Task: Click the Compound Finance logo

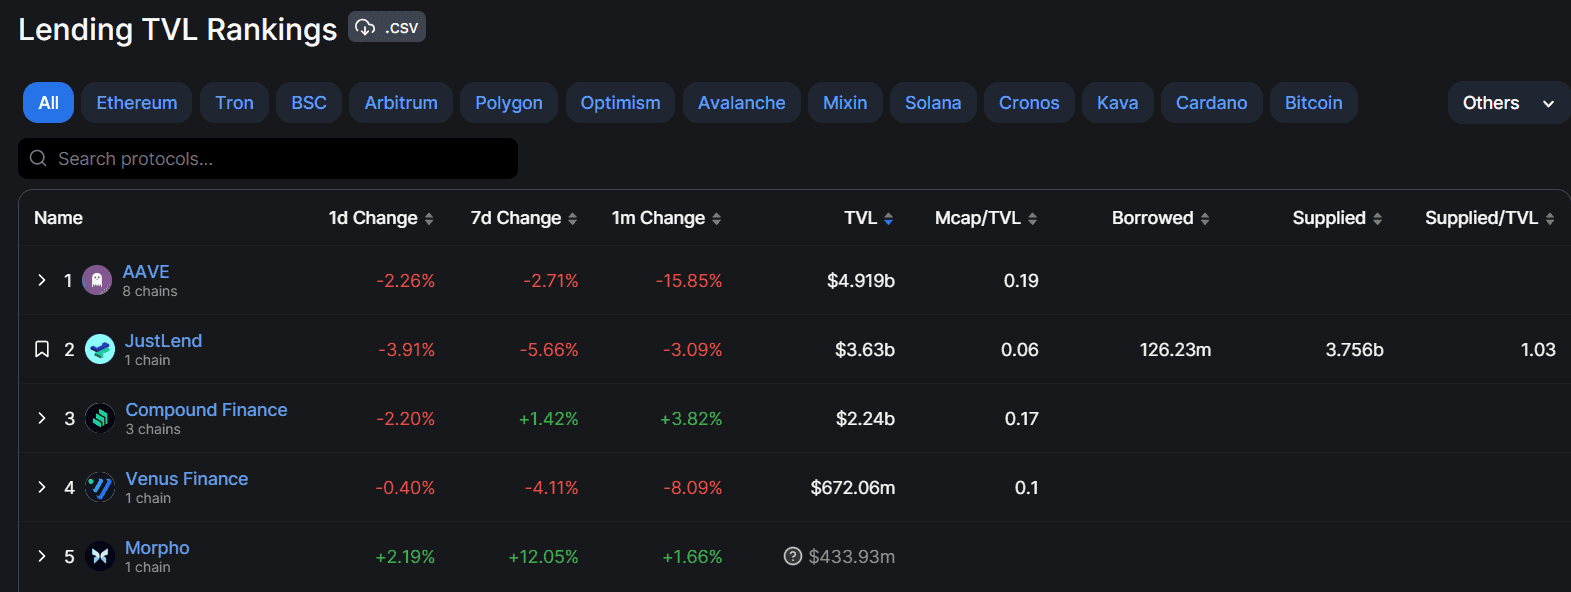Action: 100,418
